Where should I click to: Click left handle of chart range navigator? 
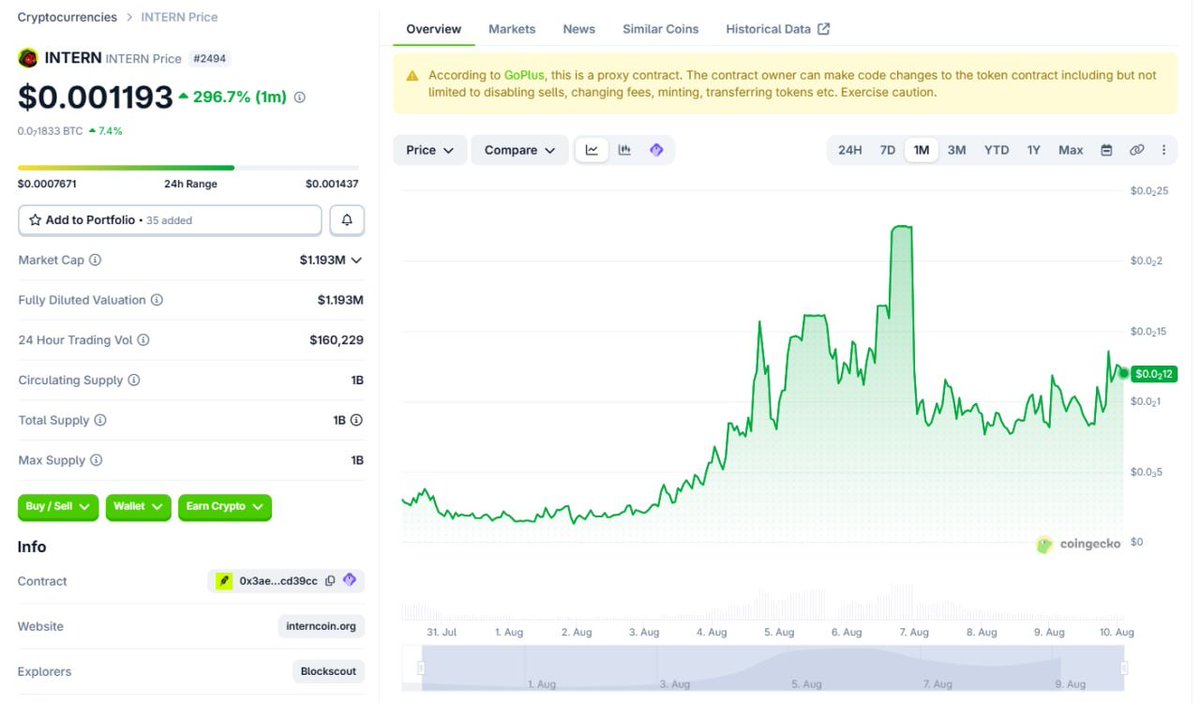coord(422,668)
